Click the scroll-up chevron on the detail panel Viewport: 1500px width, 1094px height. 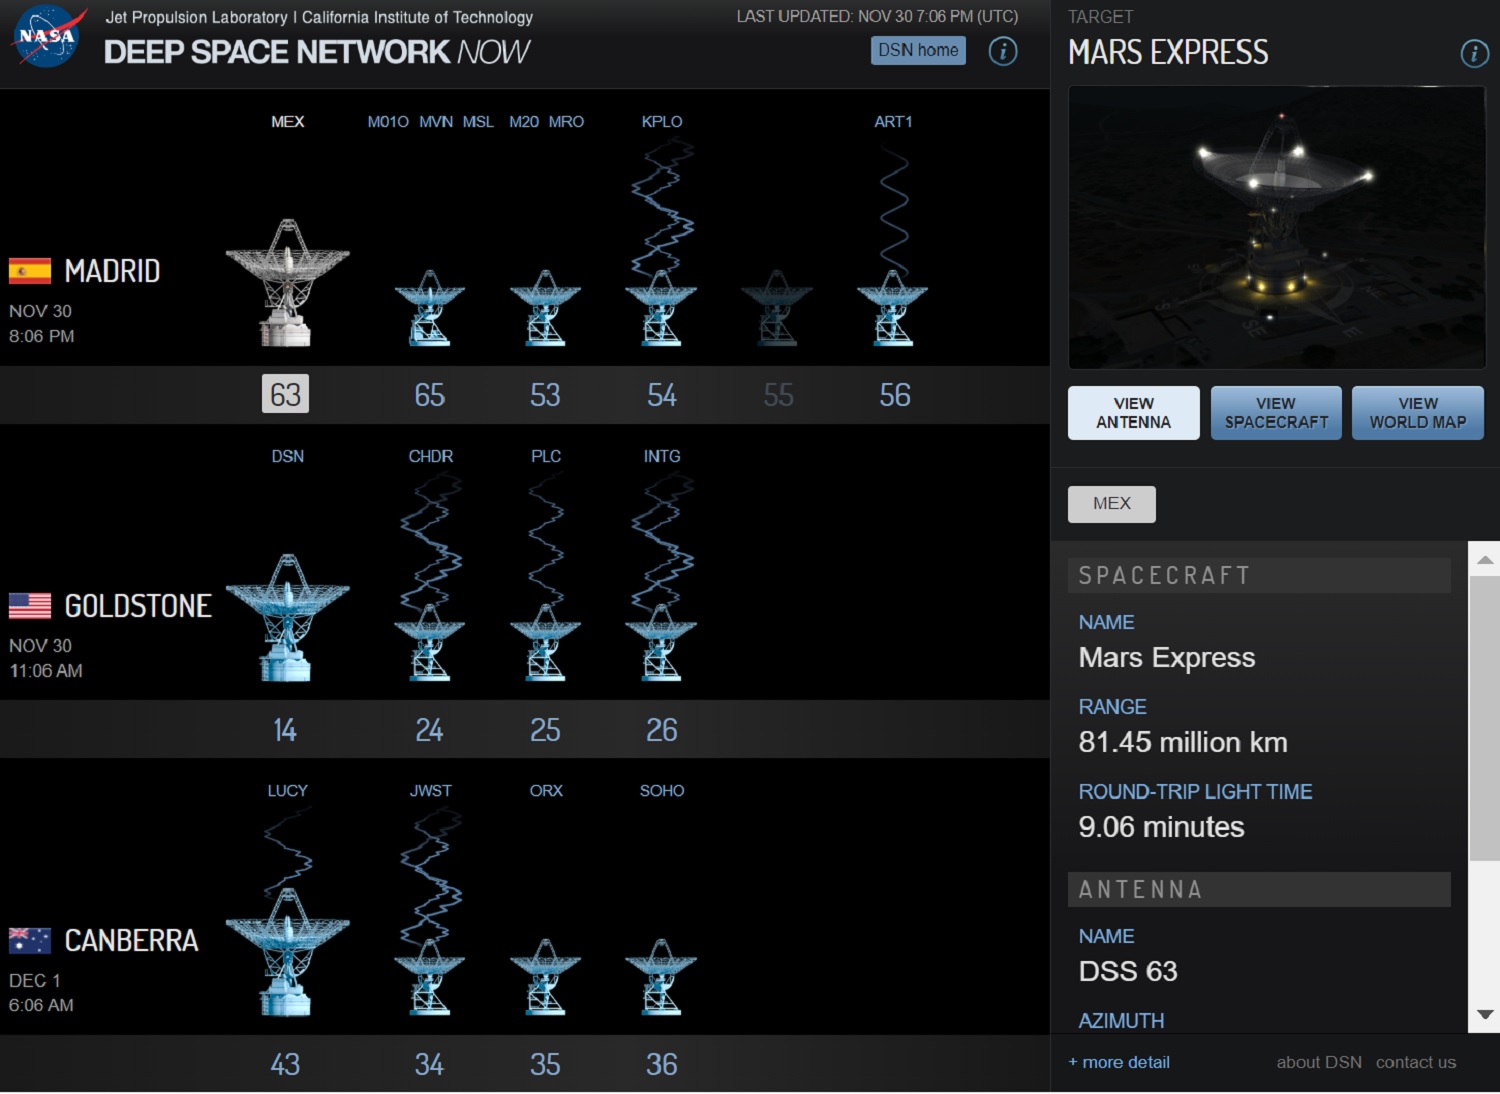pos(1483,558)
